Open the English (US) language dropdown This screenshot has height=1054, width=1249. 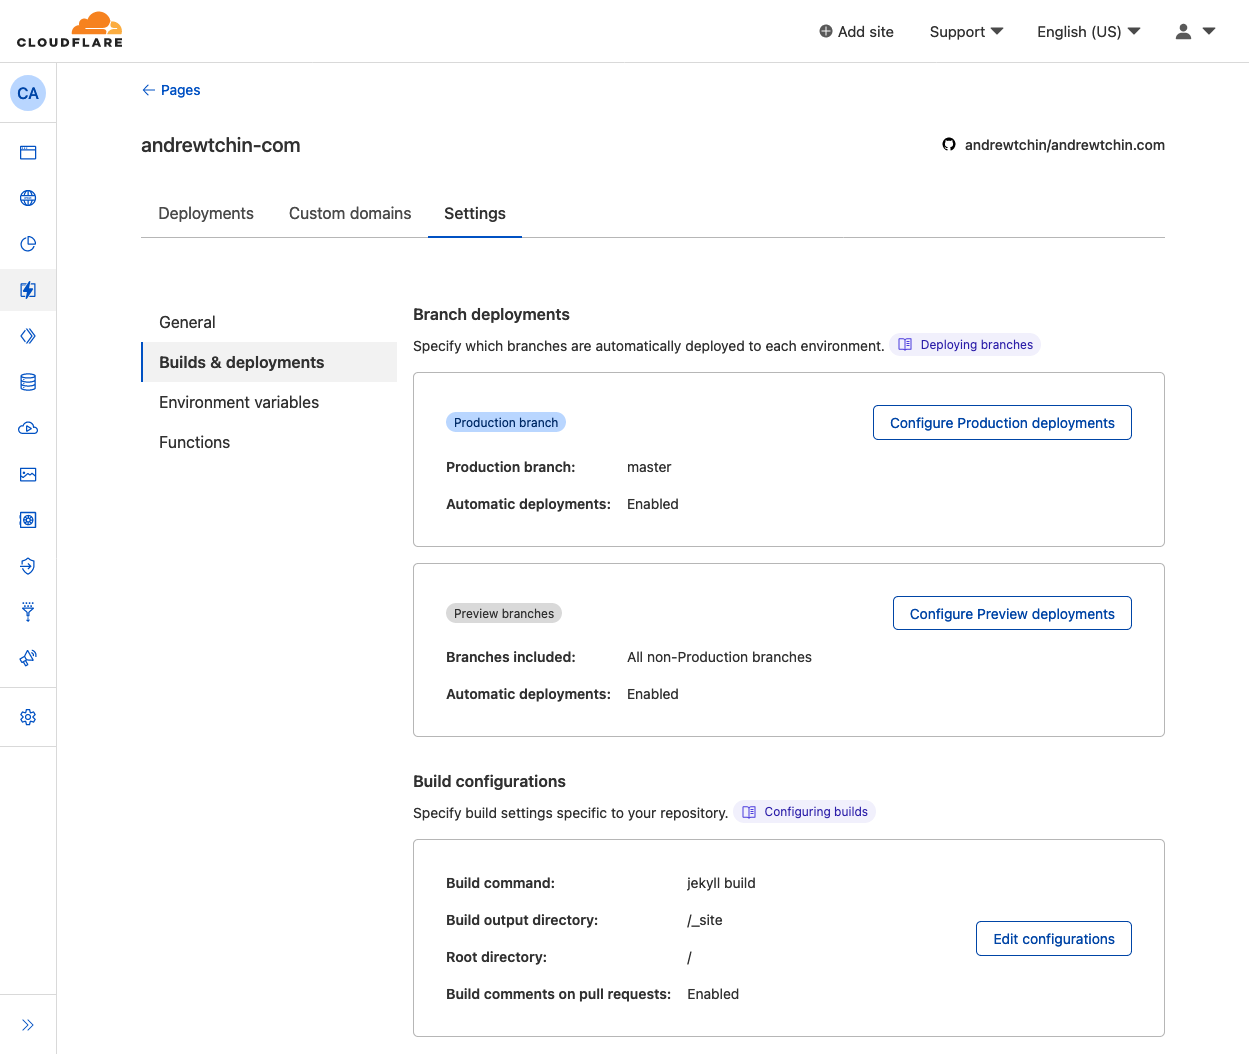point(1087,31)
